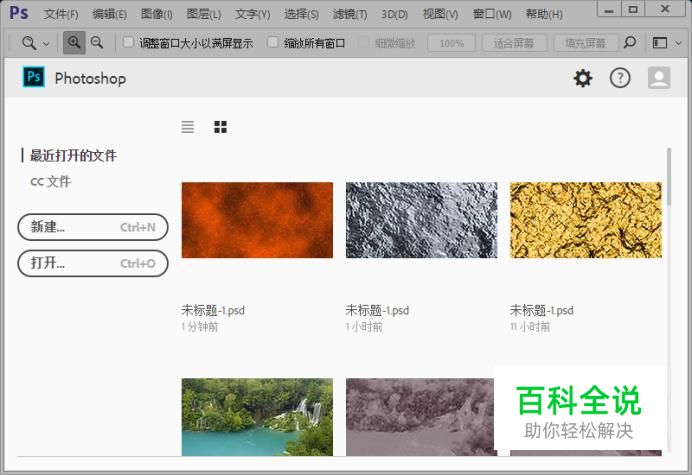
Task: Open the 文字(Y) menu
Action: point(252,14)
